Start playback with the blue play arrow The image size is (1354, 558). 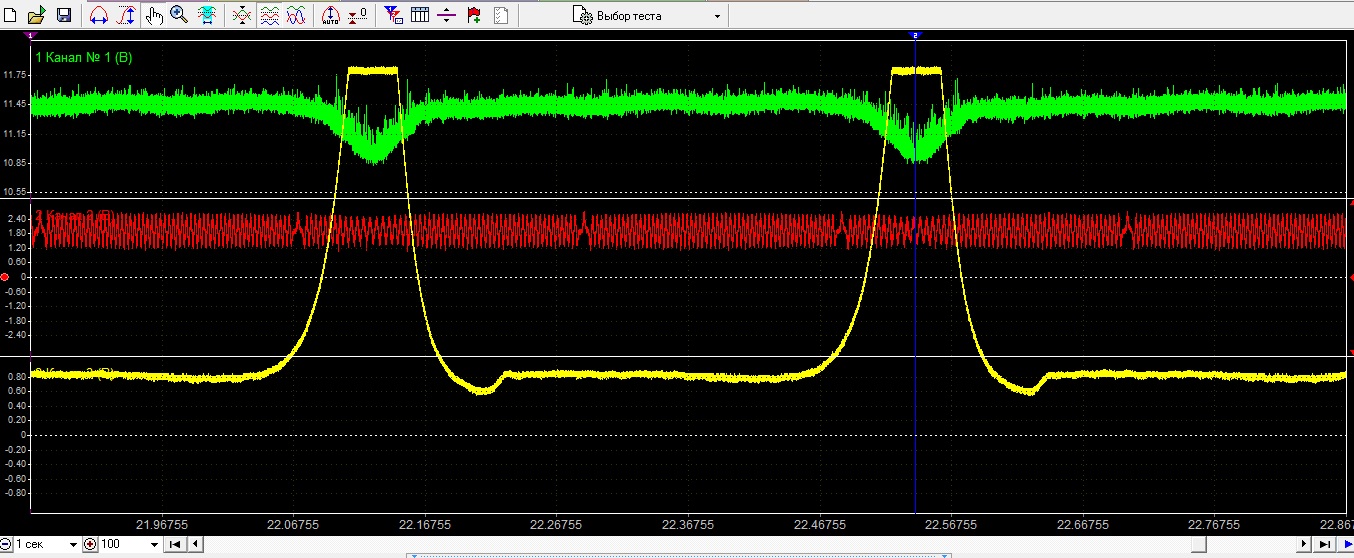(x=1346, y=544)
